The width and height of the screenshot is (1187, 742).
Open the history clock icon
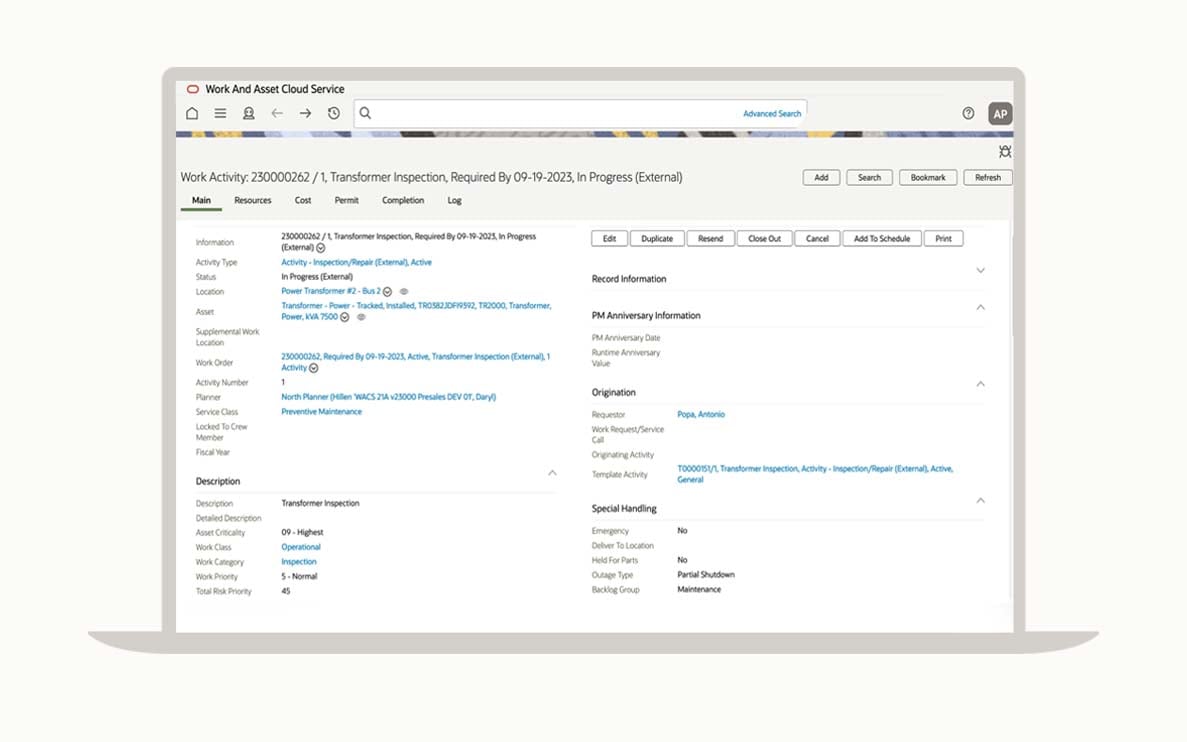tap(334, 114)
